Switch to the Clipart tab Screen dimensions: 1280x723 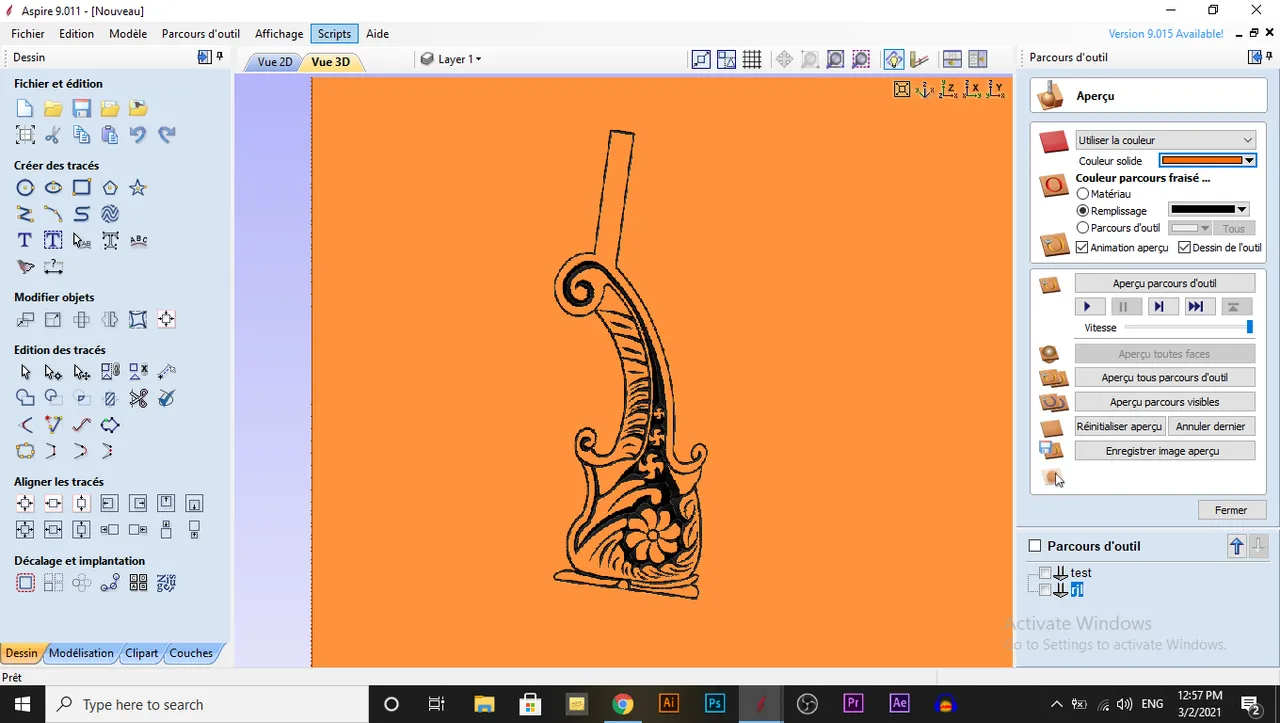pos(141,653)
